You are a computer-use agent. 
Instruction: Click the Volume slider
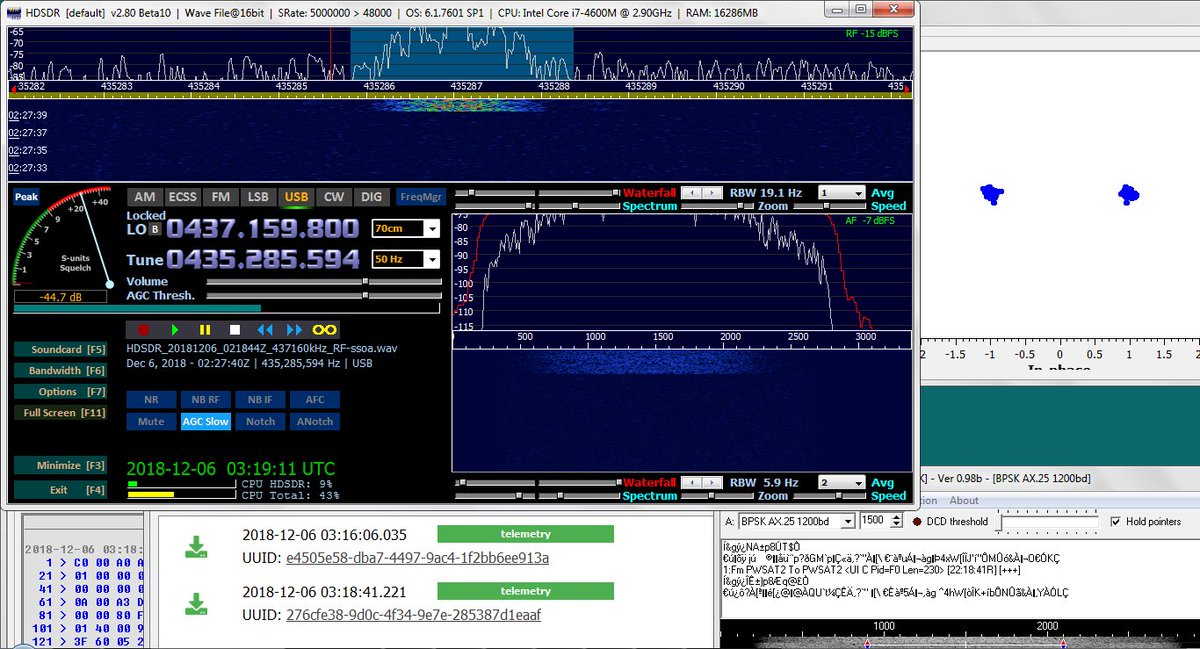coord(323,282)
